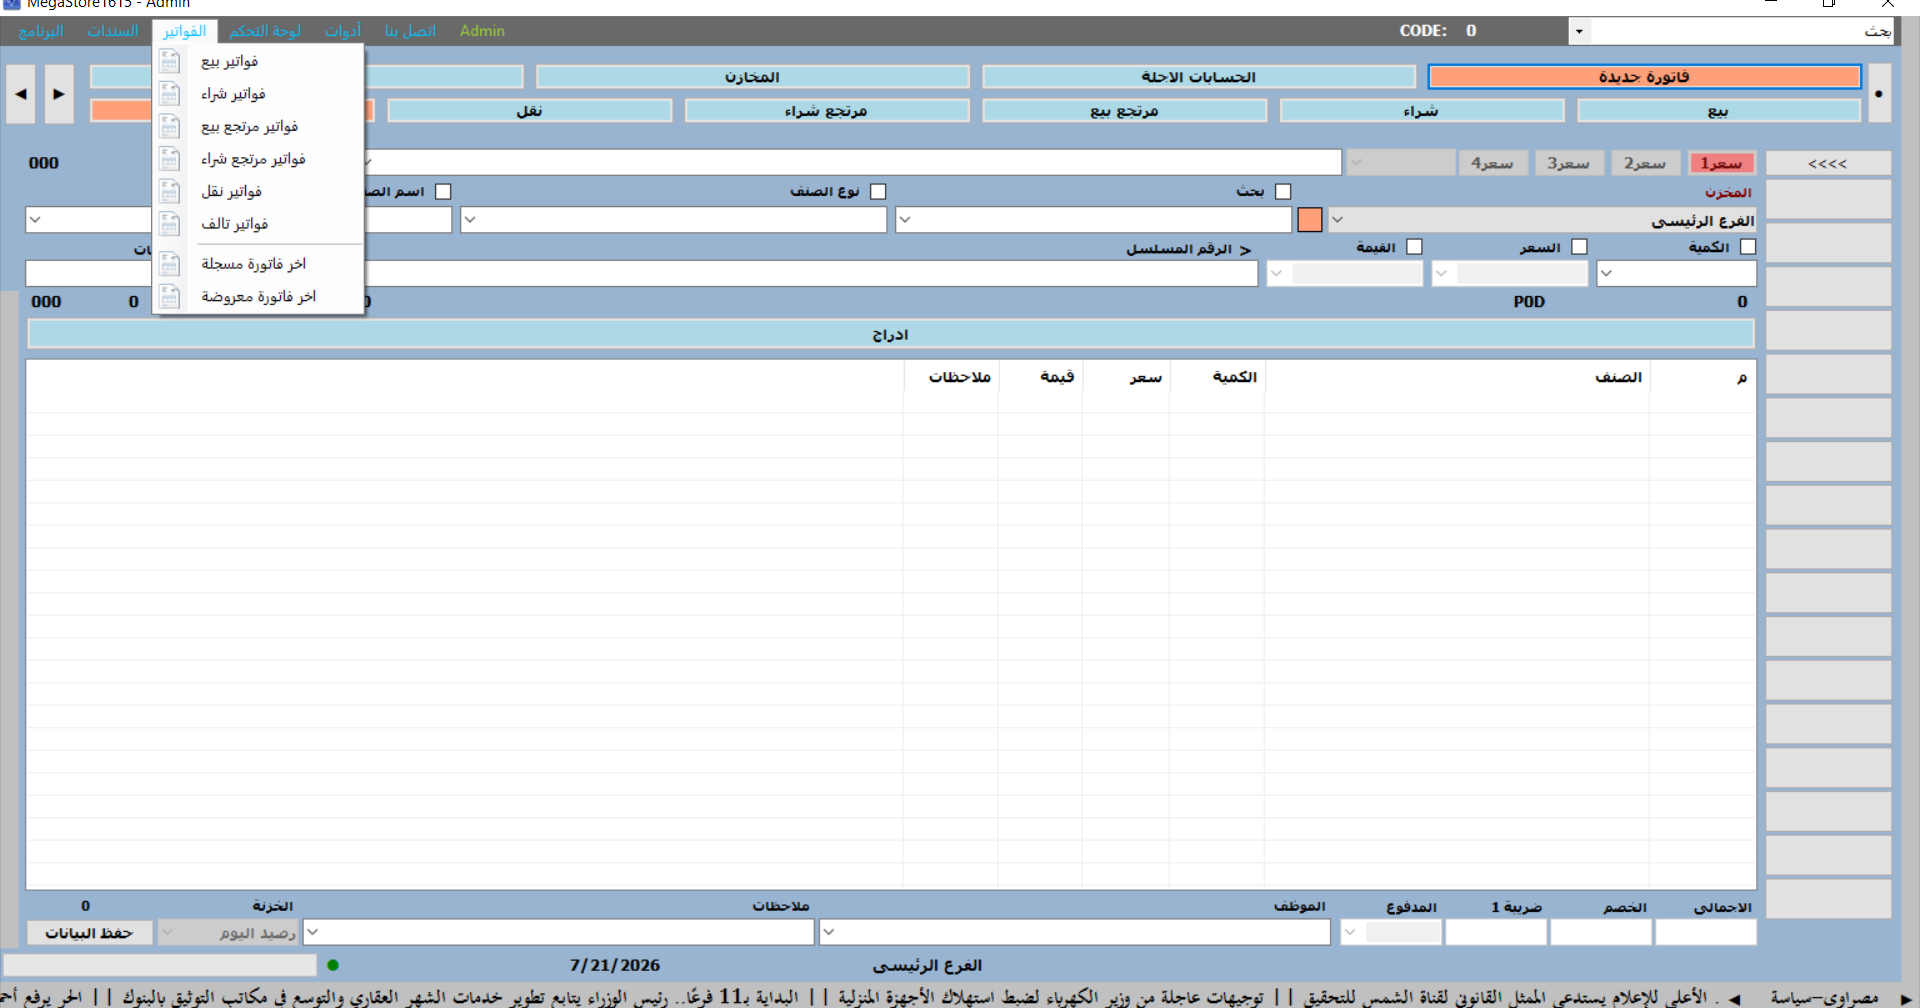
Task: Click the ادراج insert button
Action: 891,335
